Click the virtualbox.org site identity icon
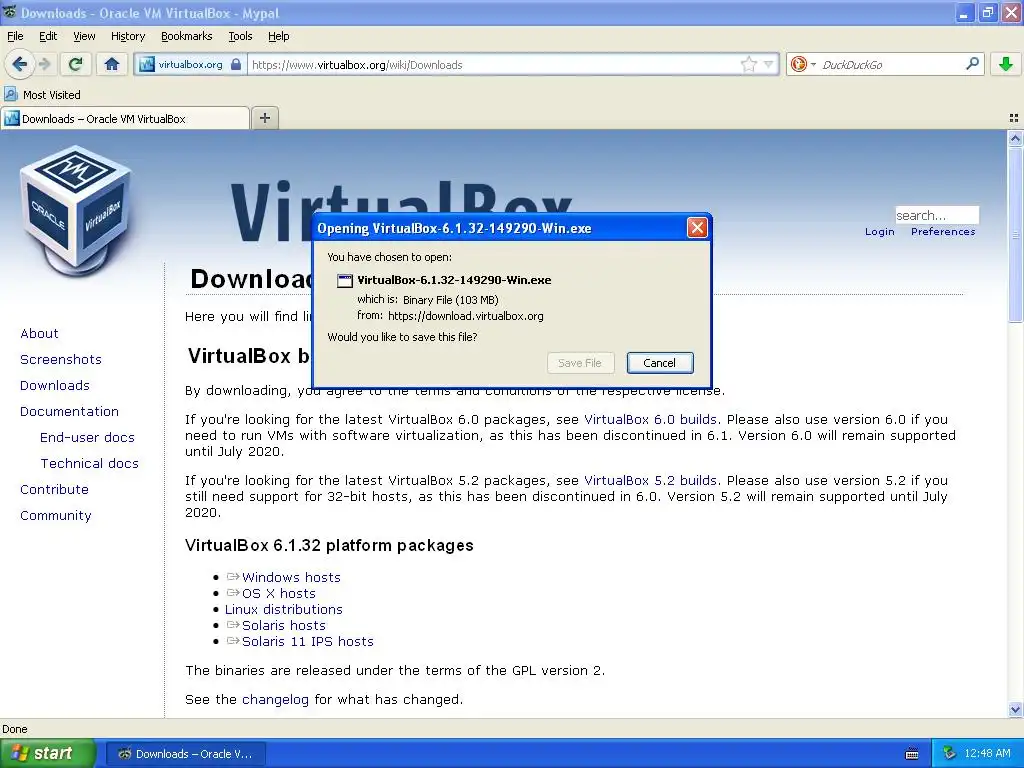1024x768 pixels. point(148,64)
